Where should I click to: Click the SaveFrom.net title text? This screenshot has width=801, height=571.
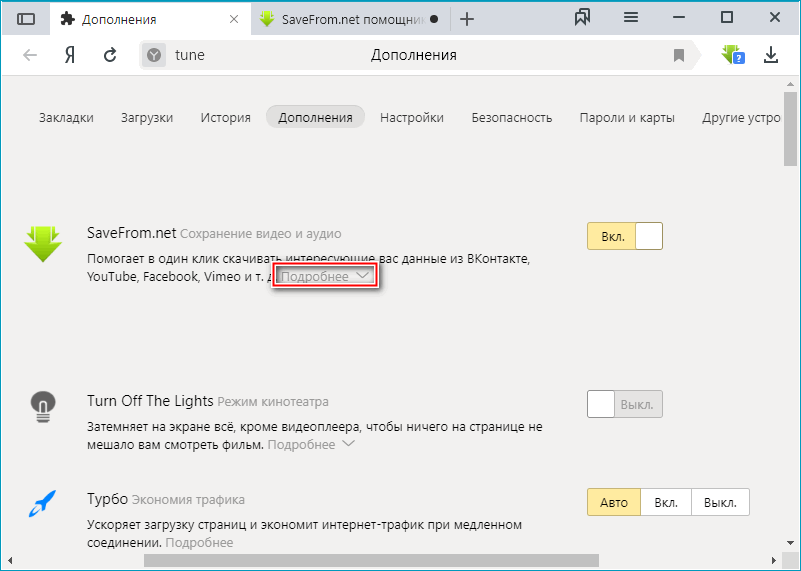click(x=131, y=233)
